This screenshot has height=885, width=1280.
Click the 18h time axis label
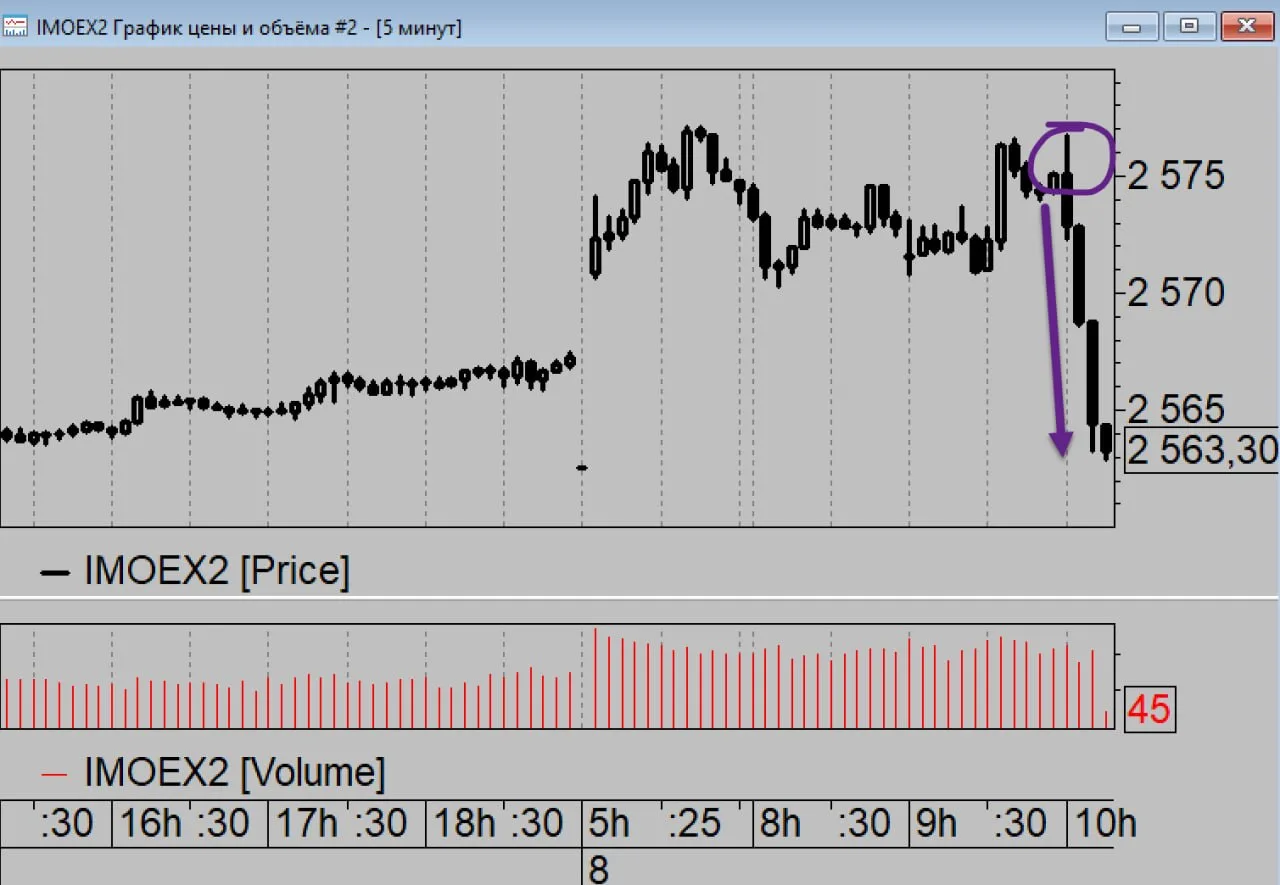(x=466, y=824)
